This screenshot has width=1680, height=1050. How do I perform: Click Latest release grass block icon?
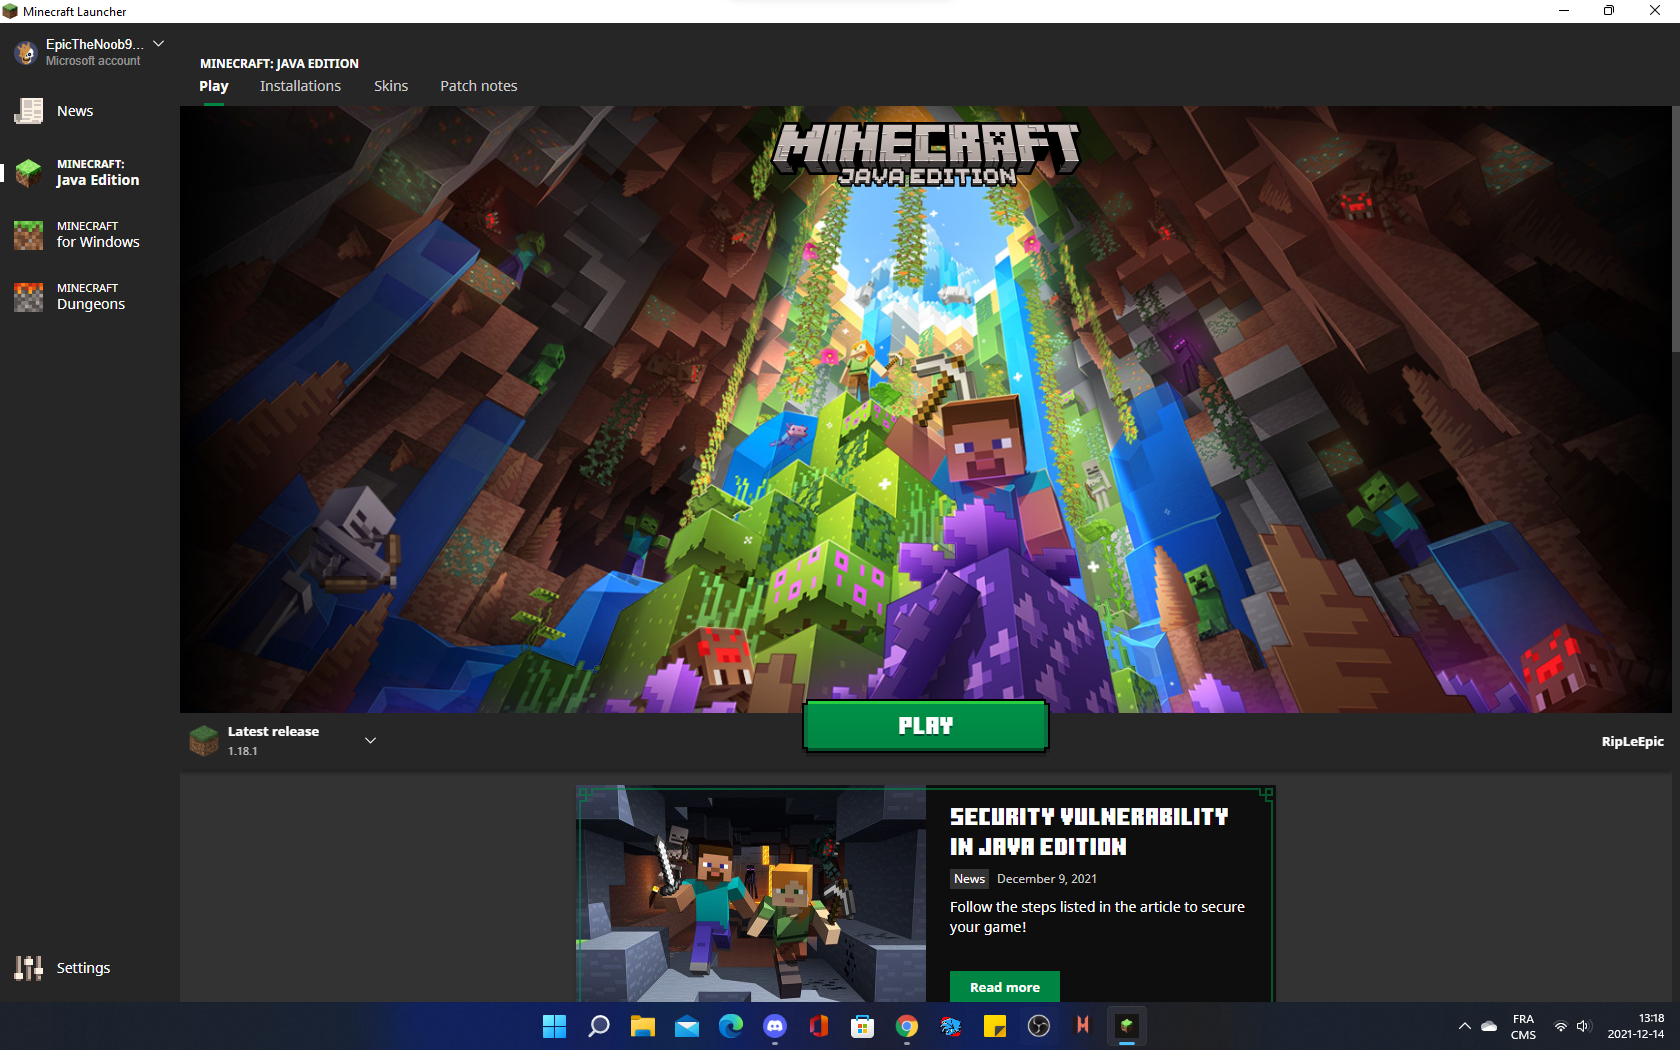204,741
